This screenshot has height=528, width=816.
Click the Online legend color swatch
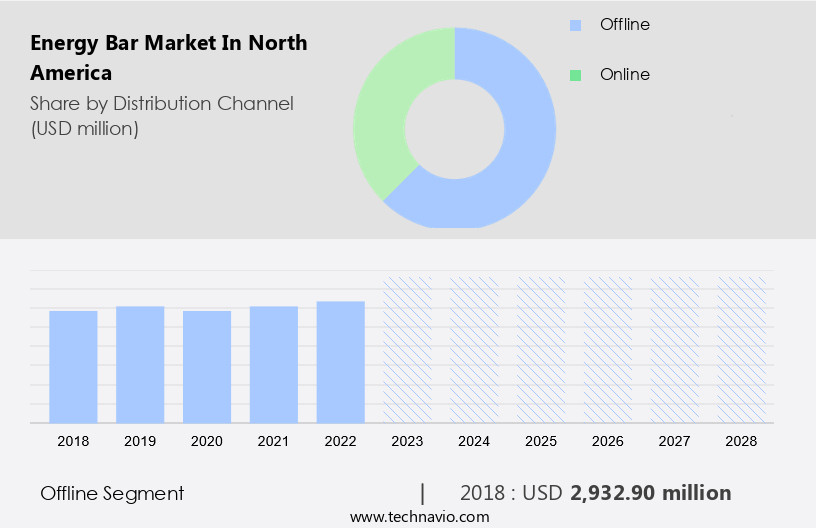(x=575, y=75)
